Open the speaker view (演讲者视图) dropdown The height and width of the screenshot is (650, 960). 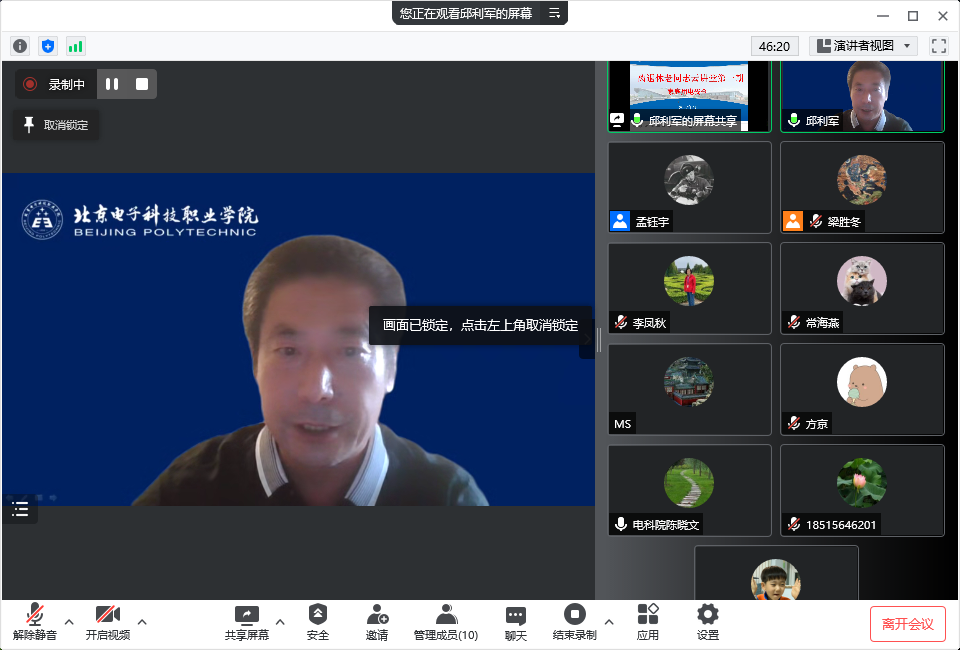click(x=863, y=46)
